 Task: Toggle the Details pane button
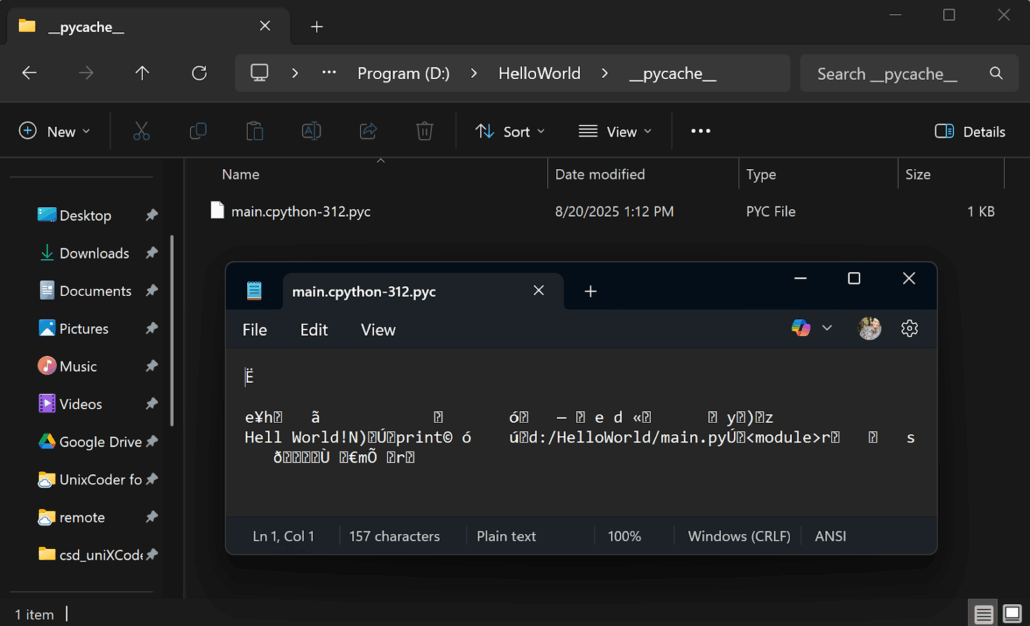point(969,131)
